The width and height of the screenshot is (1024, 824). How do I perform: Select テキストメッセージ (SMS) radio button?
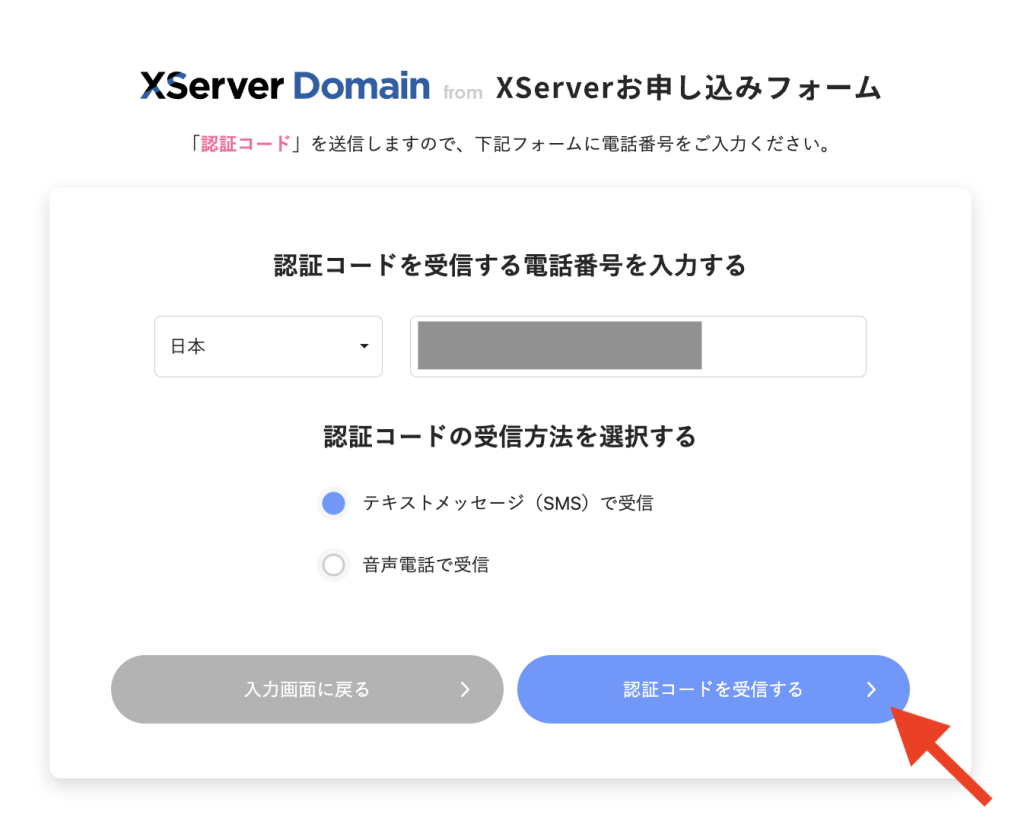(x=334, y=503)
